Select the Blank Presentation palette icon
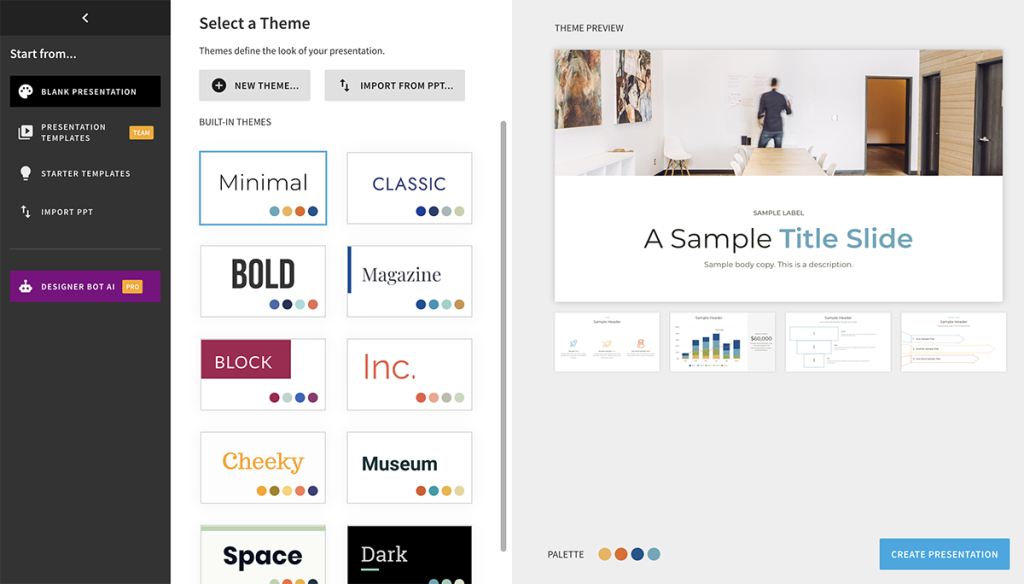The width and height of the screenshot is (1024, 584). coord(27,91)
